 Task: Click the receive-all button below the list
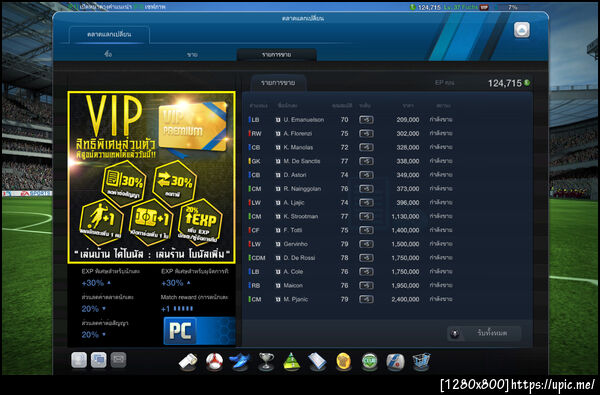tap(484, 333)
